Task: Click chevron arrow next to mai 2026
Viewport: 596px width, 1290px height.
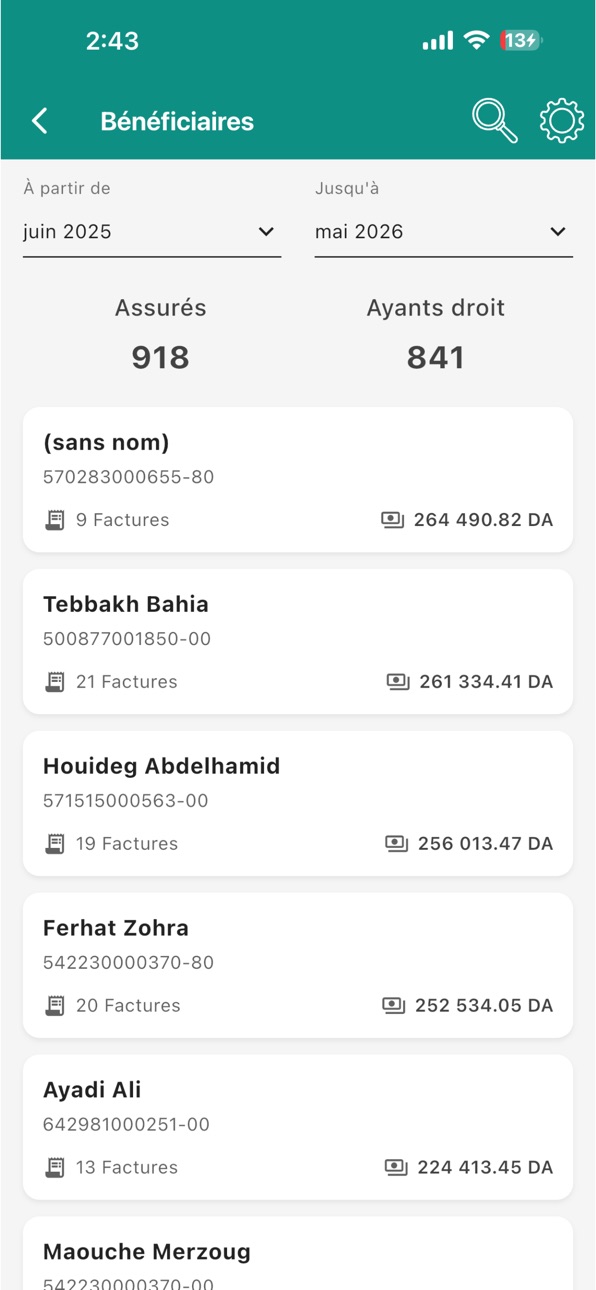Action: (x=558, y=232)
